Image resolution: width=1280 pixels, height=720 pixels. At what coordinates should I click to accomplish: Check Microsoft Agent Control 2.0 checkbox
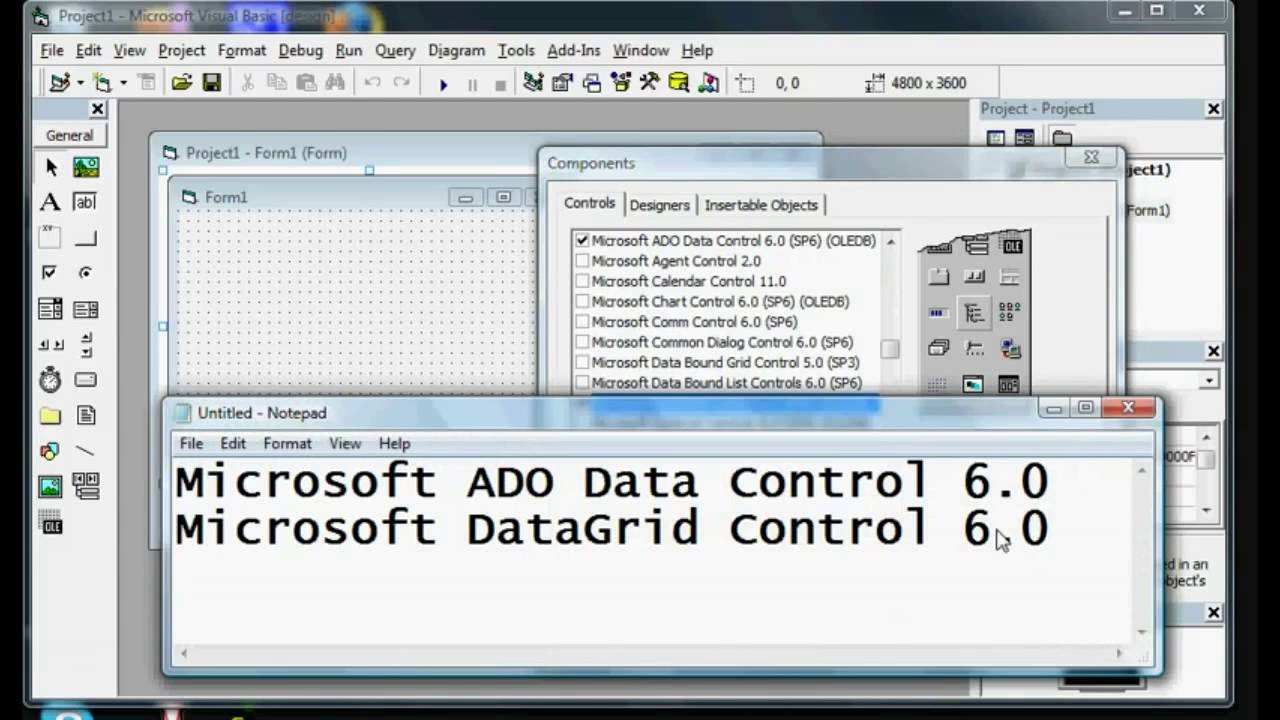point(582,261)
